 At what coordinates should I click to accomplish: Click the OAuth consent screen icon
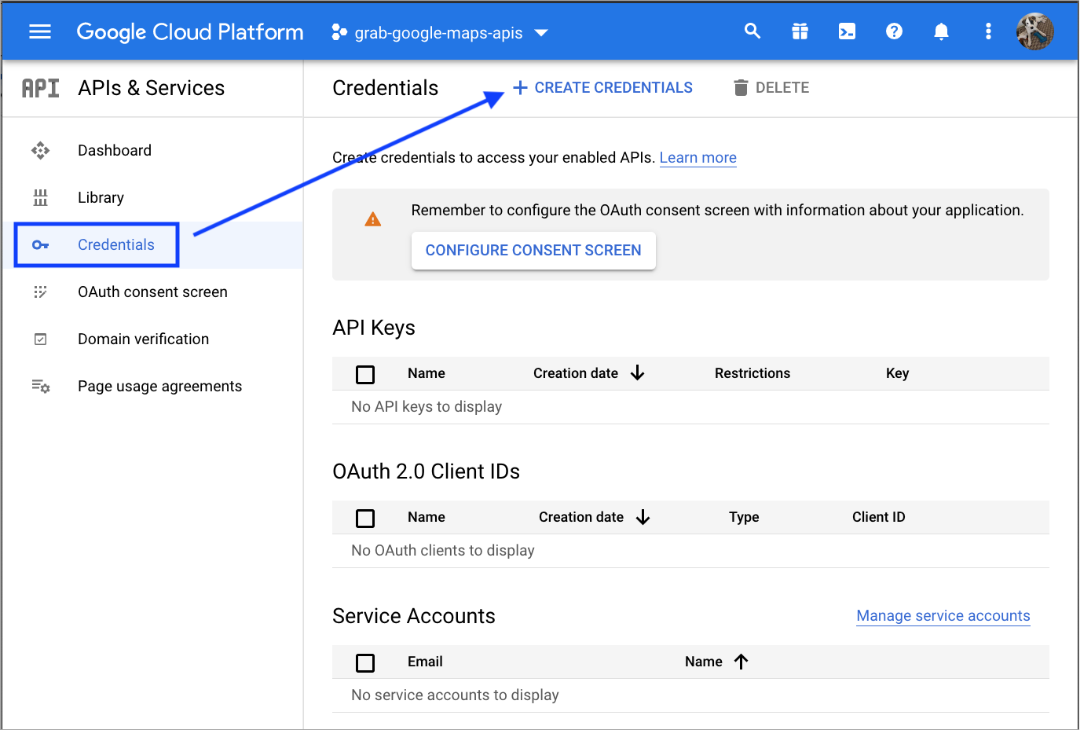[x=41, y=292]
